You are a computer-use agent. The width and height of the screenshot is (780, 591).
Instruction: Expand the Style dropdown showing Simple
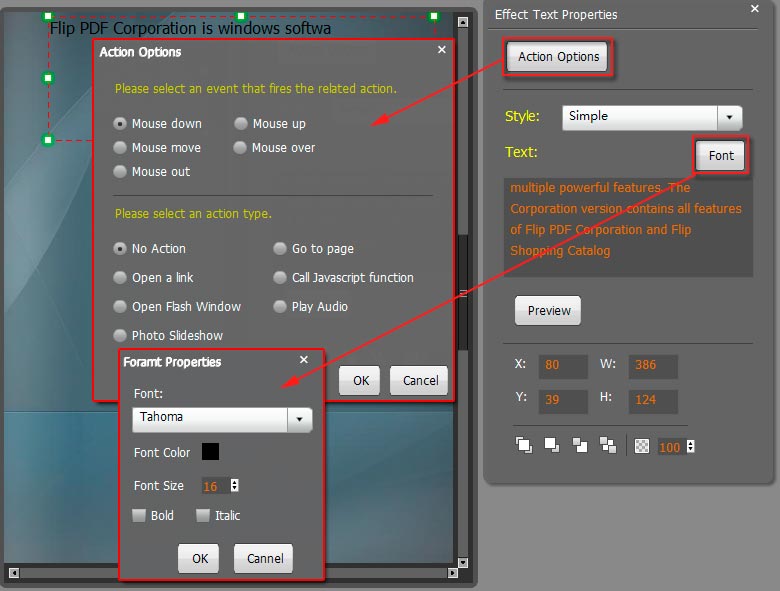pyautogui.click(x=730, y=117)
